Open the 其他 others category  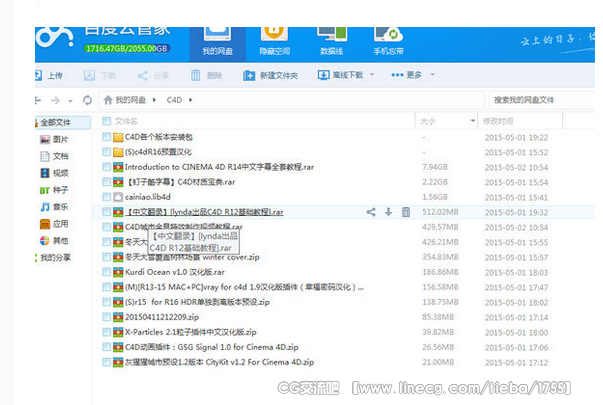(54, 241)
